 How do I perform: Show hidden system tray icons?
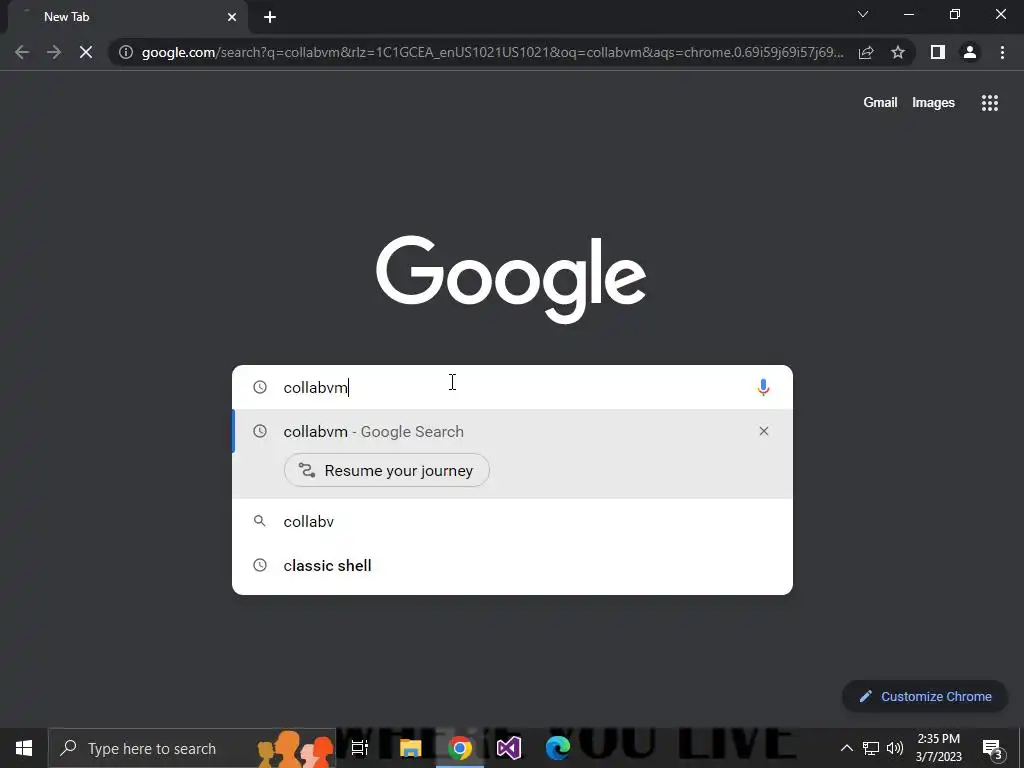click(846, 748)
